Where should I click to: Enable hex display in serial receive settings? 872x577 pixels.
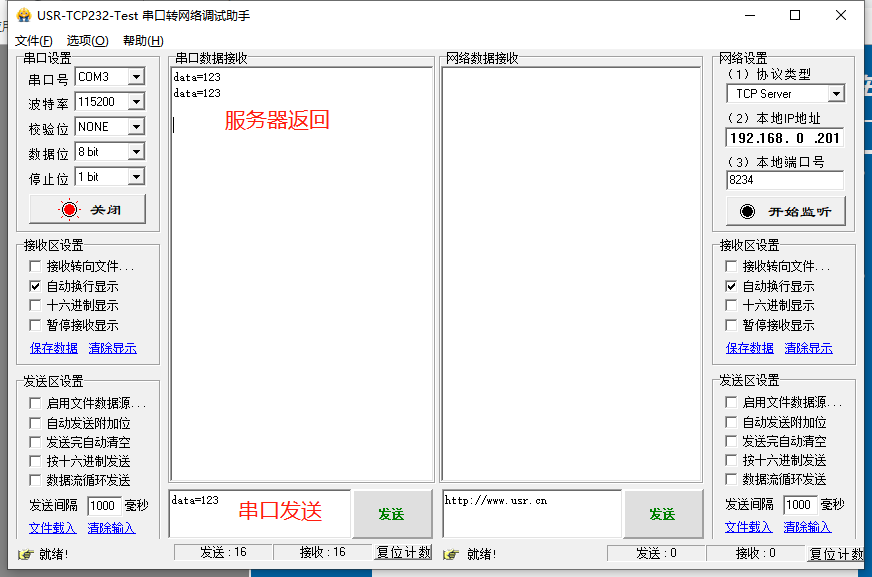click(36, 306)
